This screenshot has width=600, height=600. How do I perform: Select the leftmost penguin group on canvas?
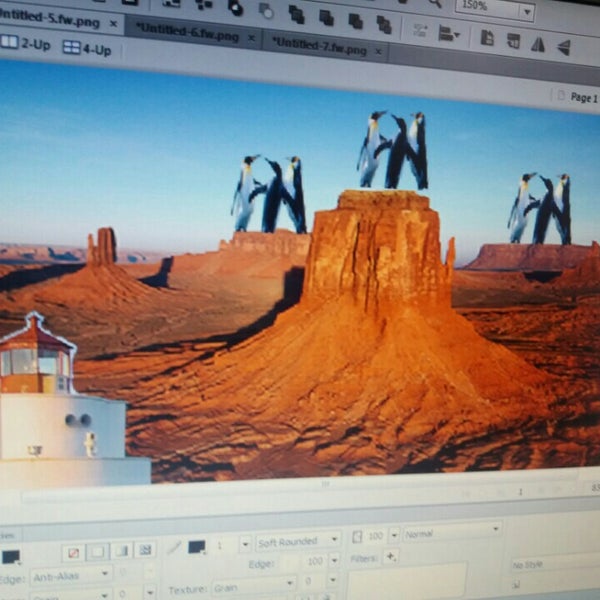269,194
